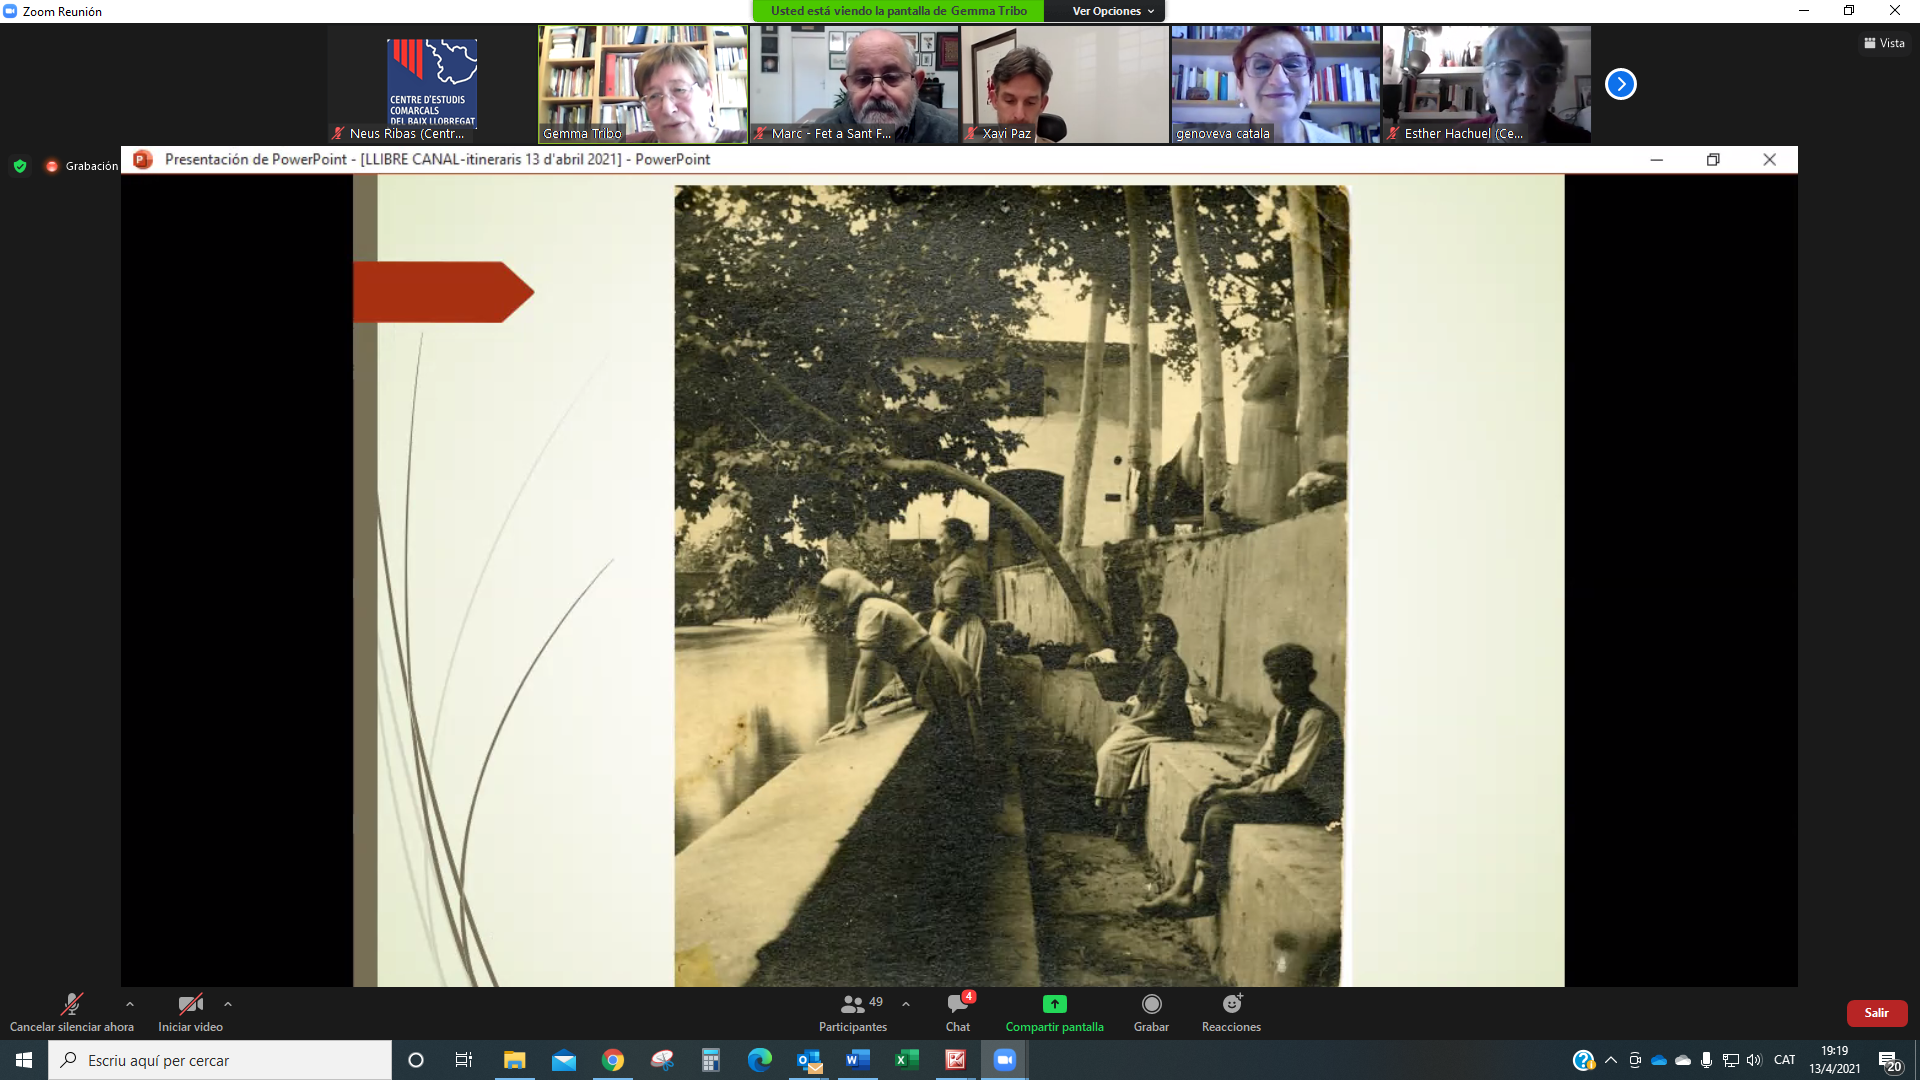Expand video options arrow beside camera
The image size is (1920, 1080).
(228, 1004)
